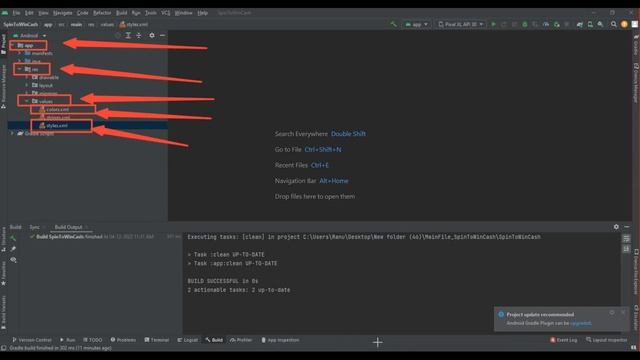Switch to the Sync tab

pyautogui.click(x=35, y=227)
